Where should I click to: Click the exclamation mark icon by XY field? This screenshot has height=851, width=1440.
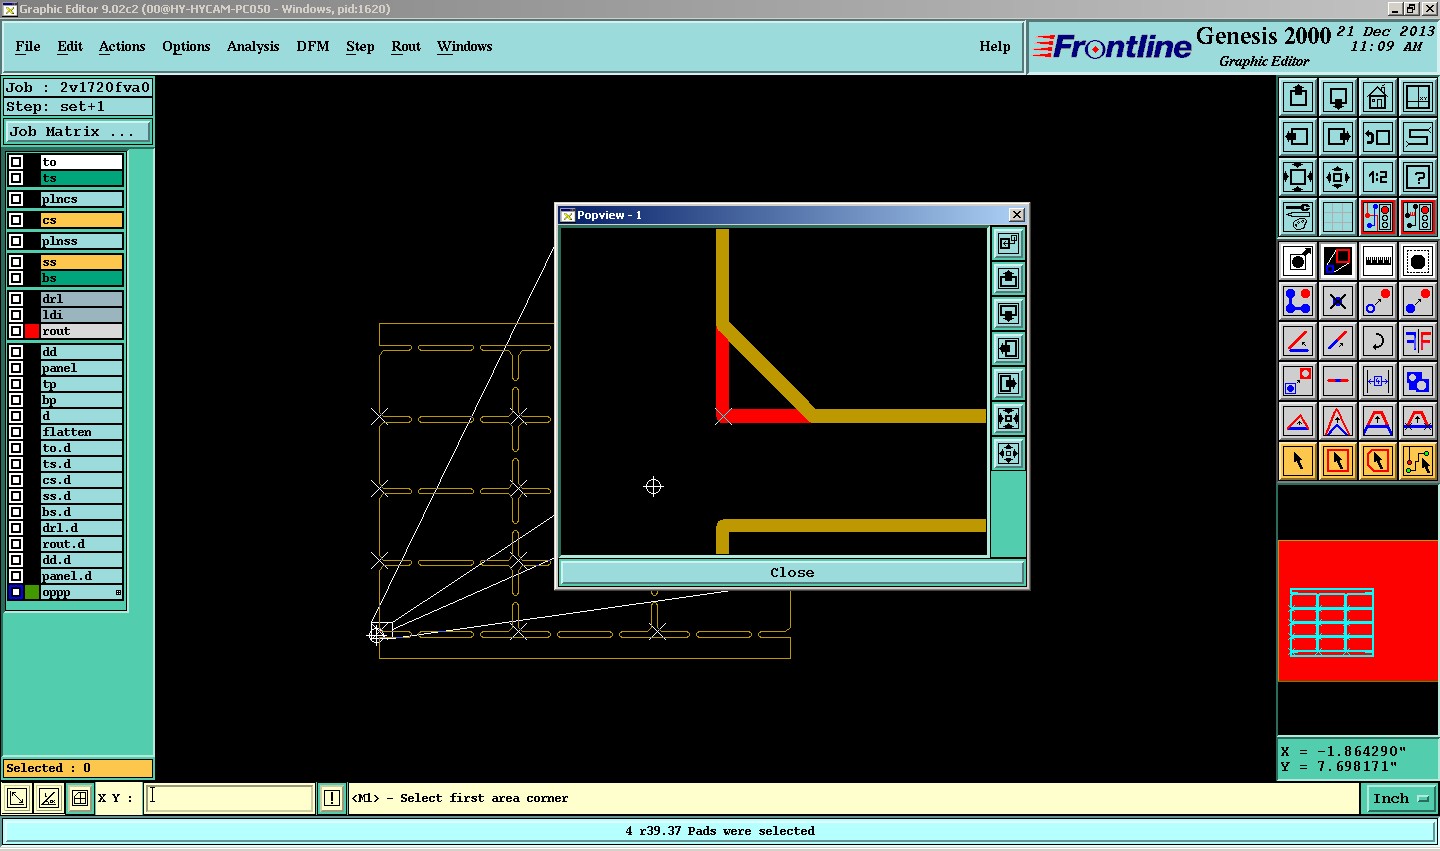332,798
